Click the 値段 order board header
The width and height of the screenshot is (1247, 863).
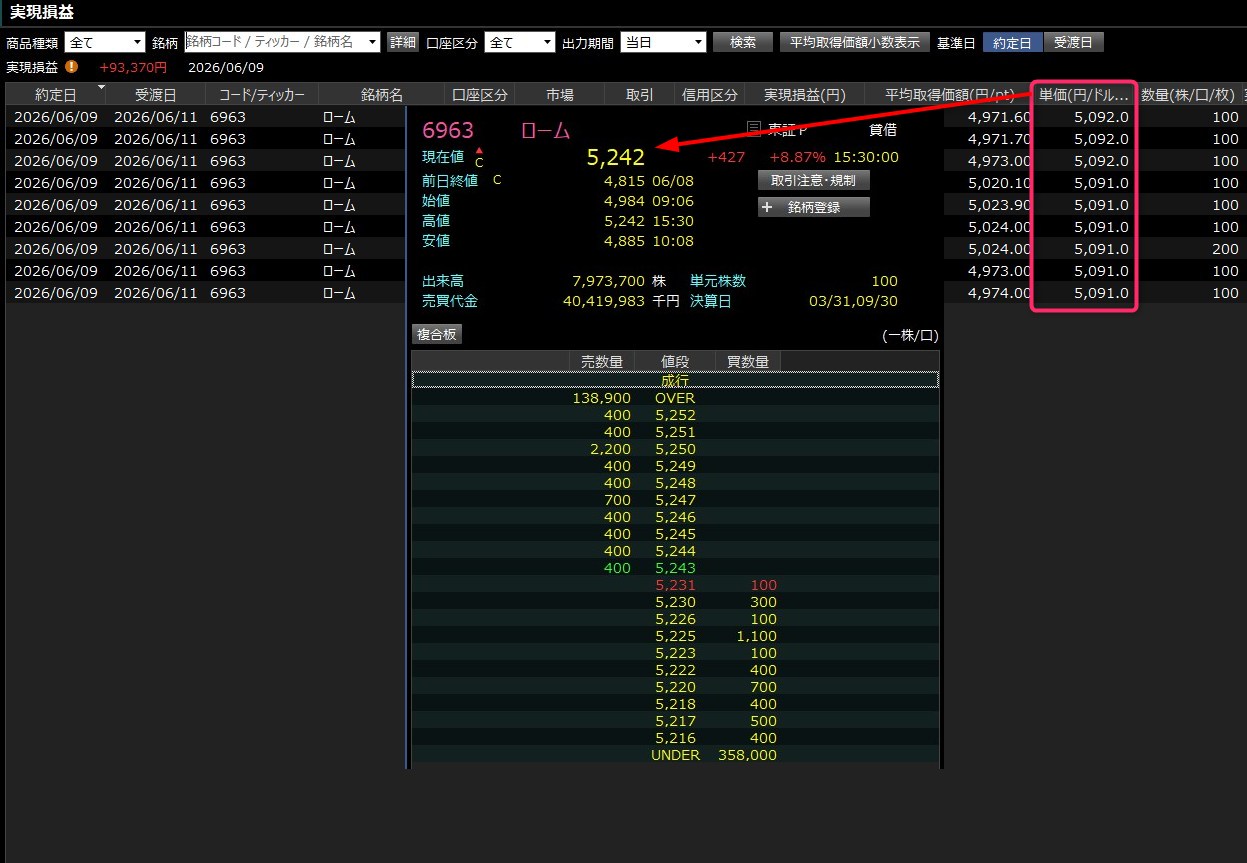(675, 362)
